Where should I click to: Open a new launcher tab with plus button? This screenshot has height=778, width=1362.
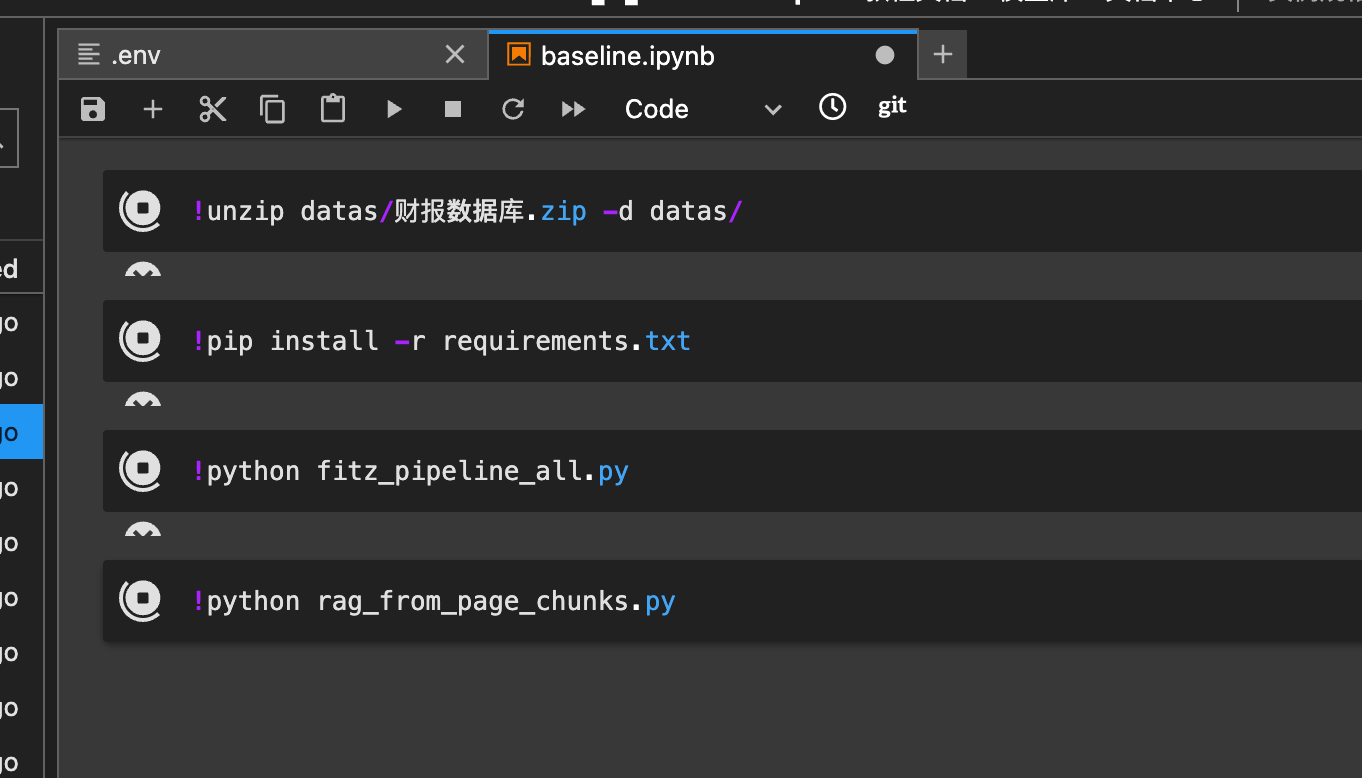[941, 54]
